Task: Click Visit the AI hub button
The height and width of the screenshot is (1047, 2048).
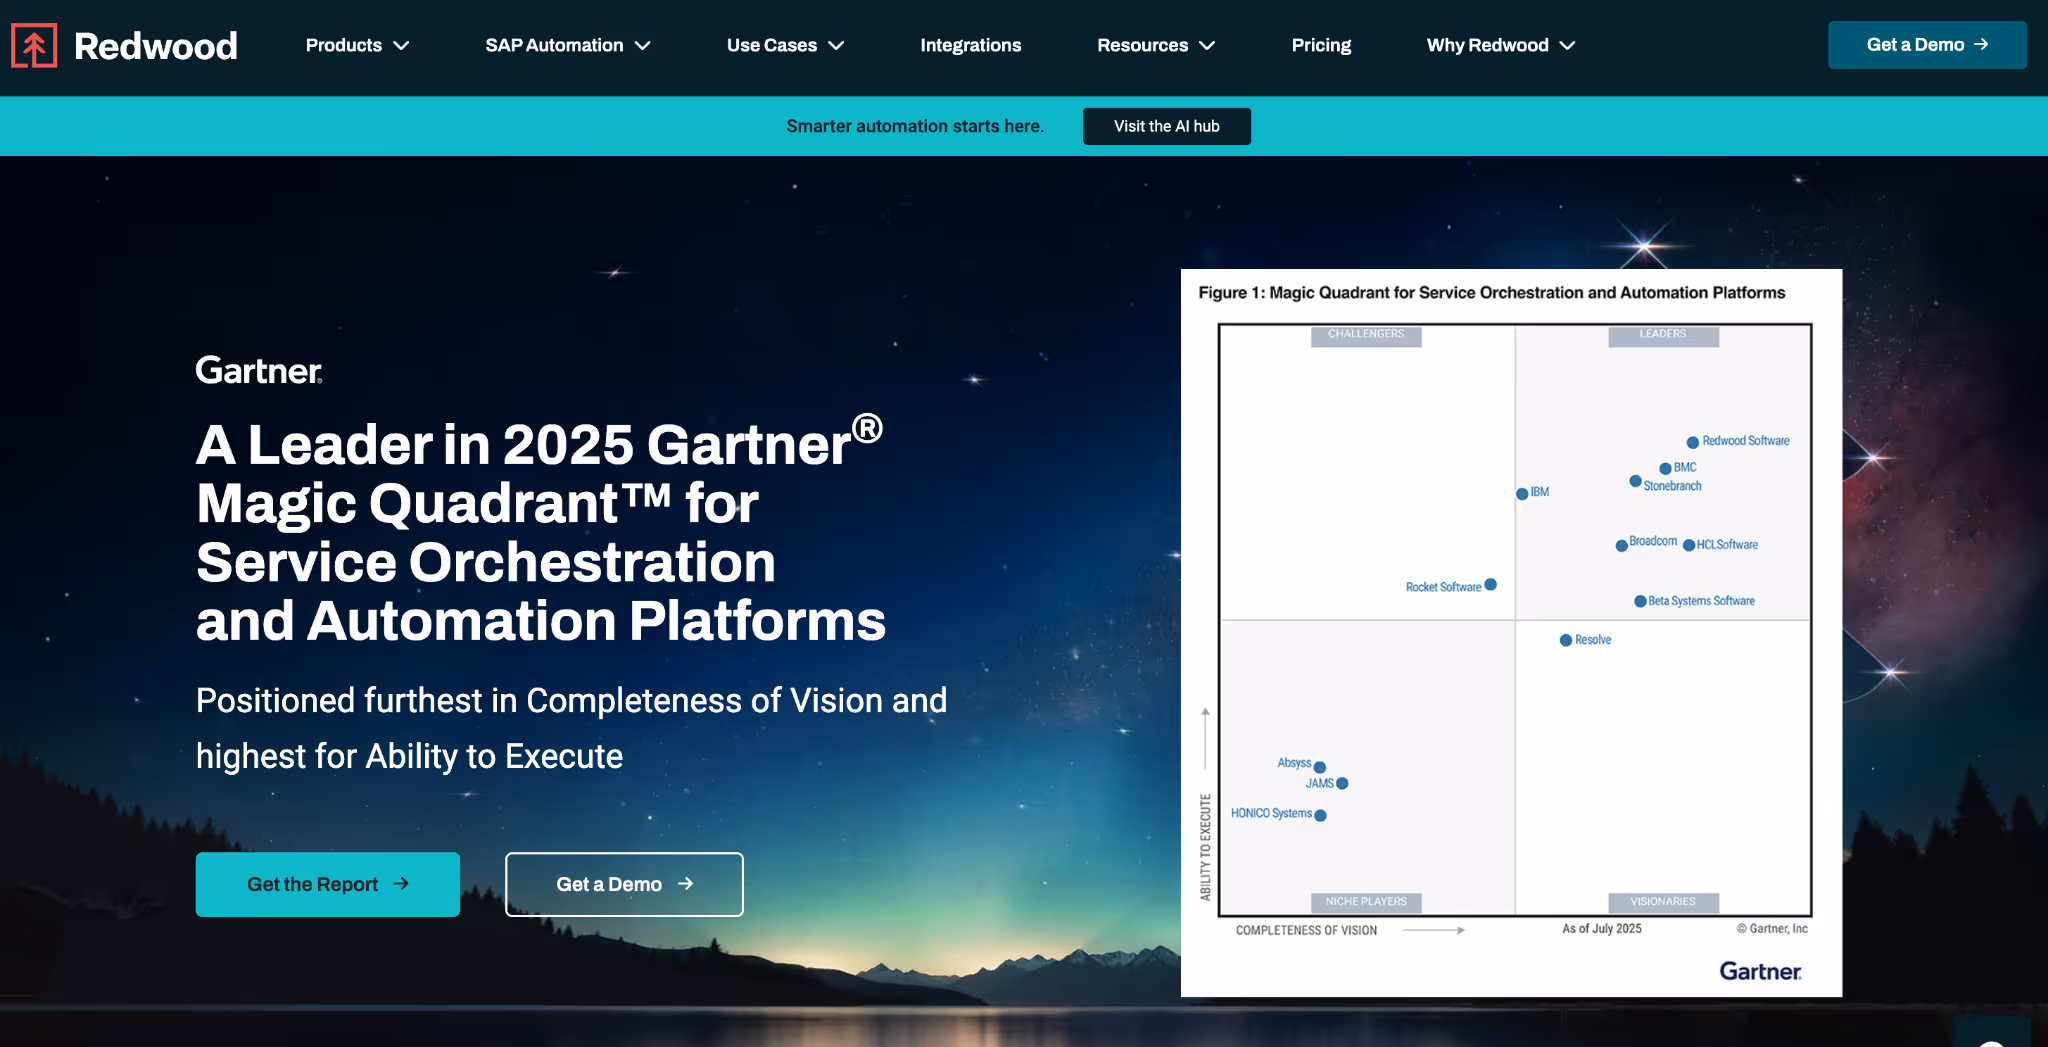Action: (1167, 126)
